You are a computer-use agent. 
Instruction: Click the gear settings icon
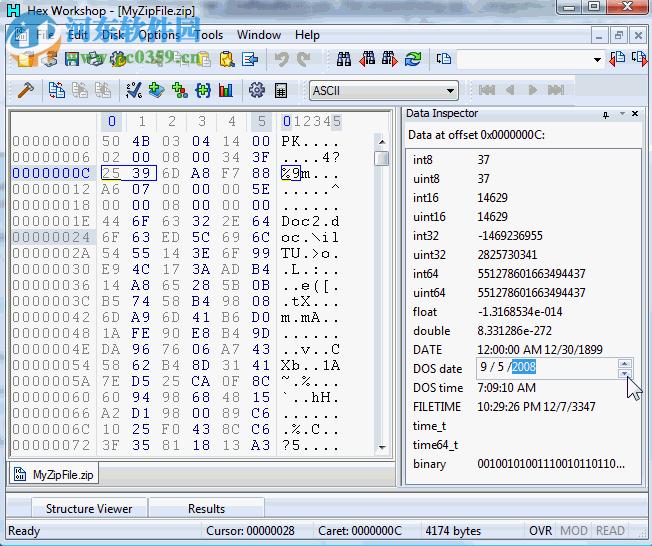[257, 90]
